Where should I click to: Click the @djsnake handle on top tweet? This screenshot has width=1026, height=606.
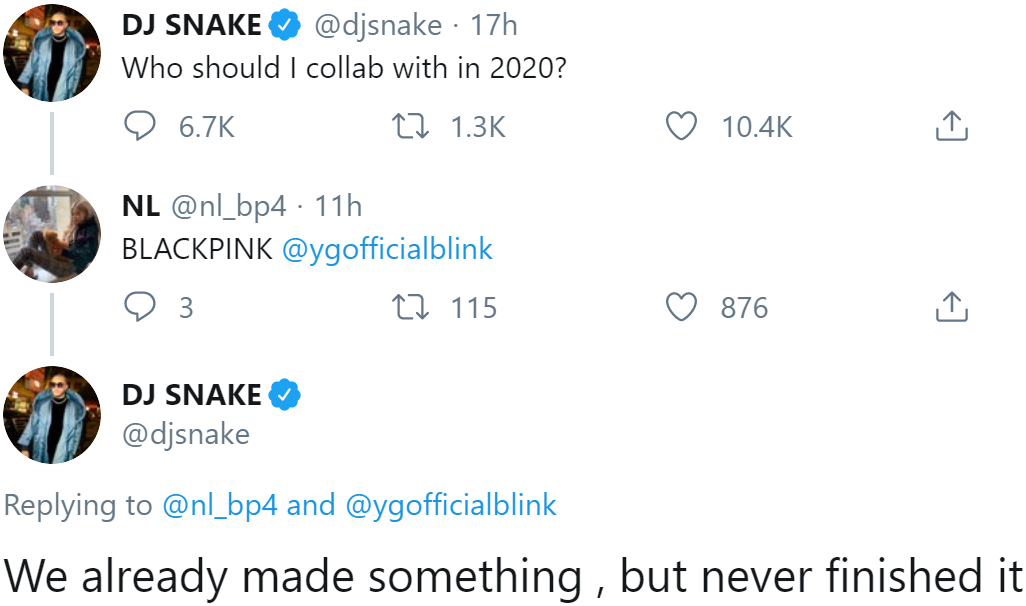click(378, 25)
